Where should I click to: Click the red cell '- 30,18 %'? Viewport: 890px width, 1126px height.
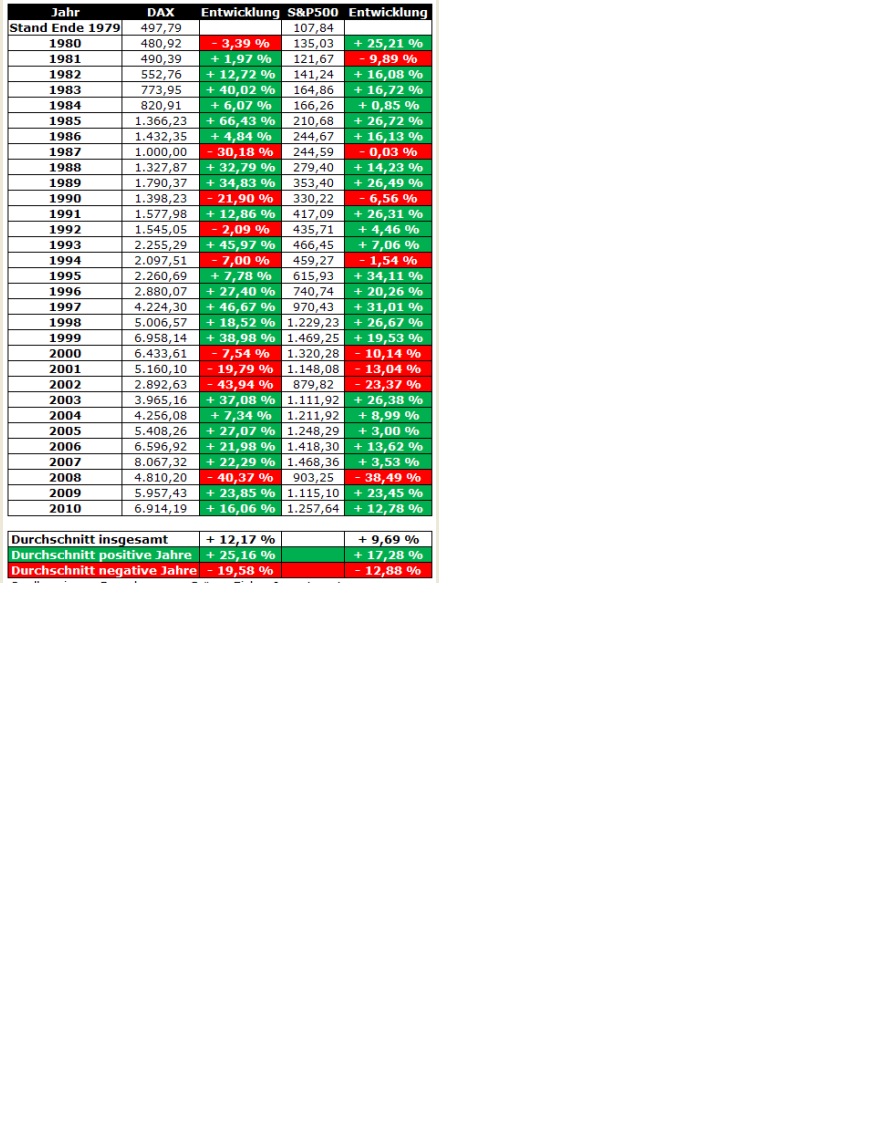tap(241, 152)
